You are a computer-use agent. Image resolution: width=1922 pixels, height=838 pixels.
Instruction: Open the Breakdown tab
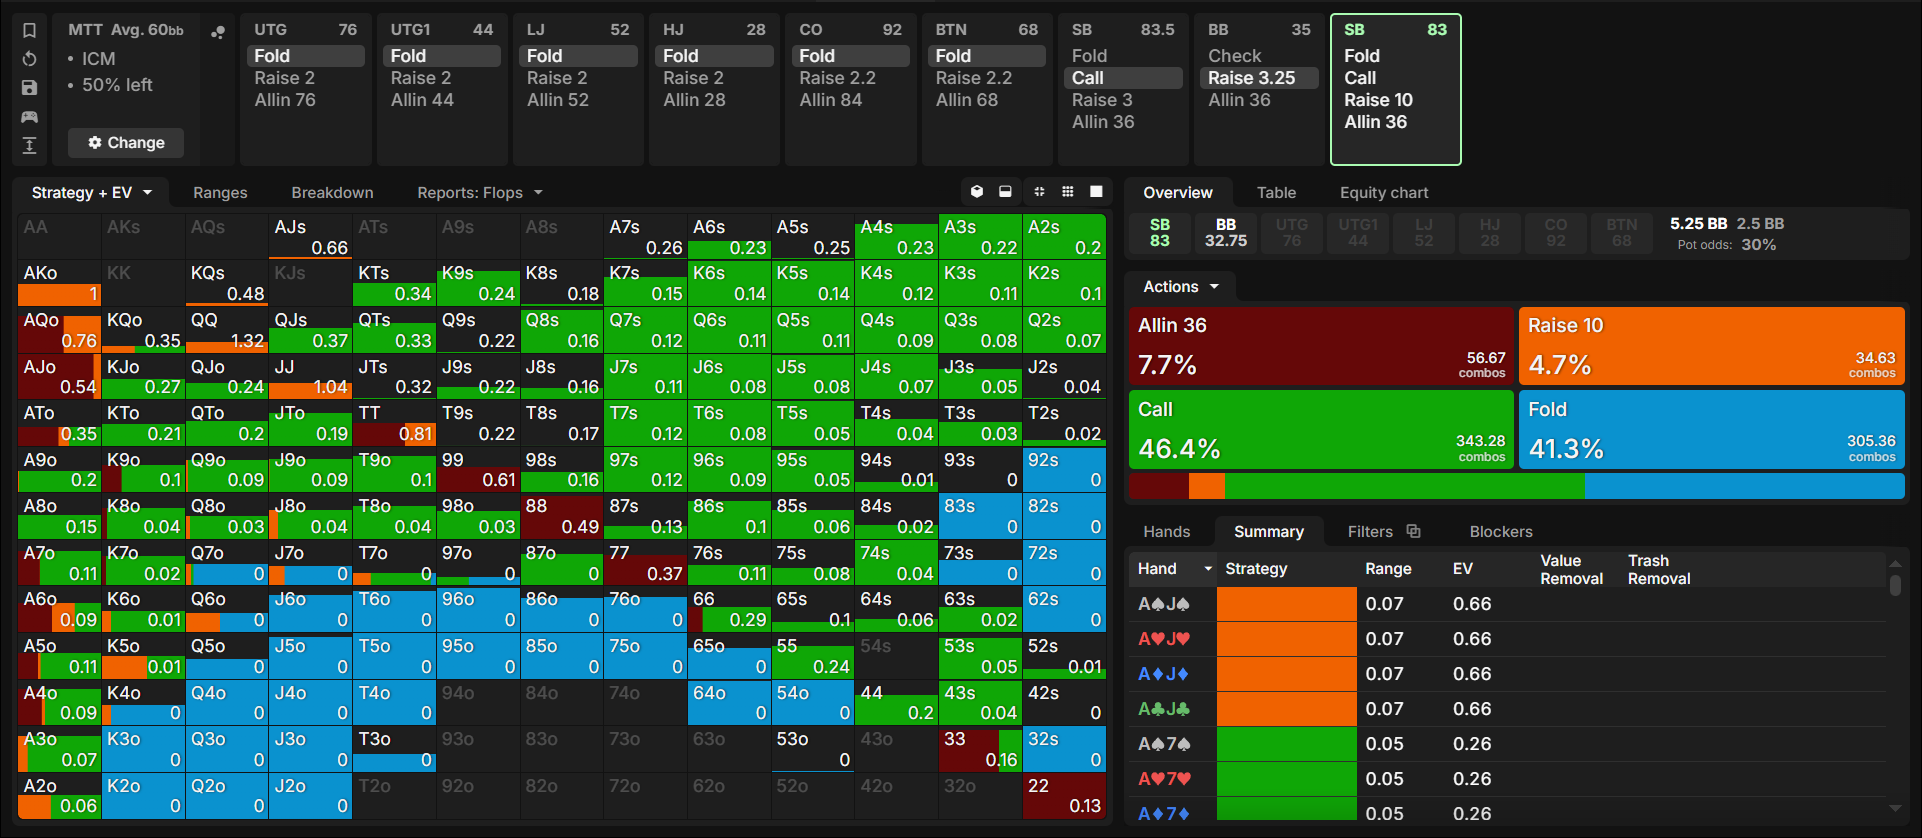pos(332,193)
